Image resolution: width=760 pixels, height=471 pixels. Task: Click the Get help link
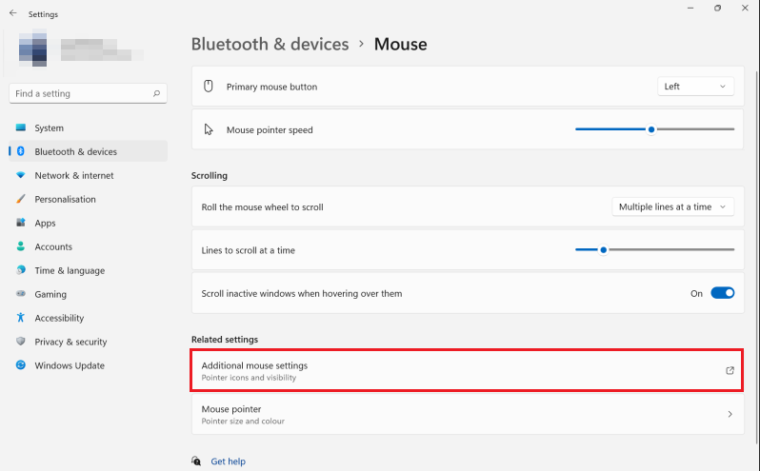[228, 462]
